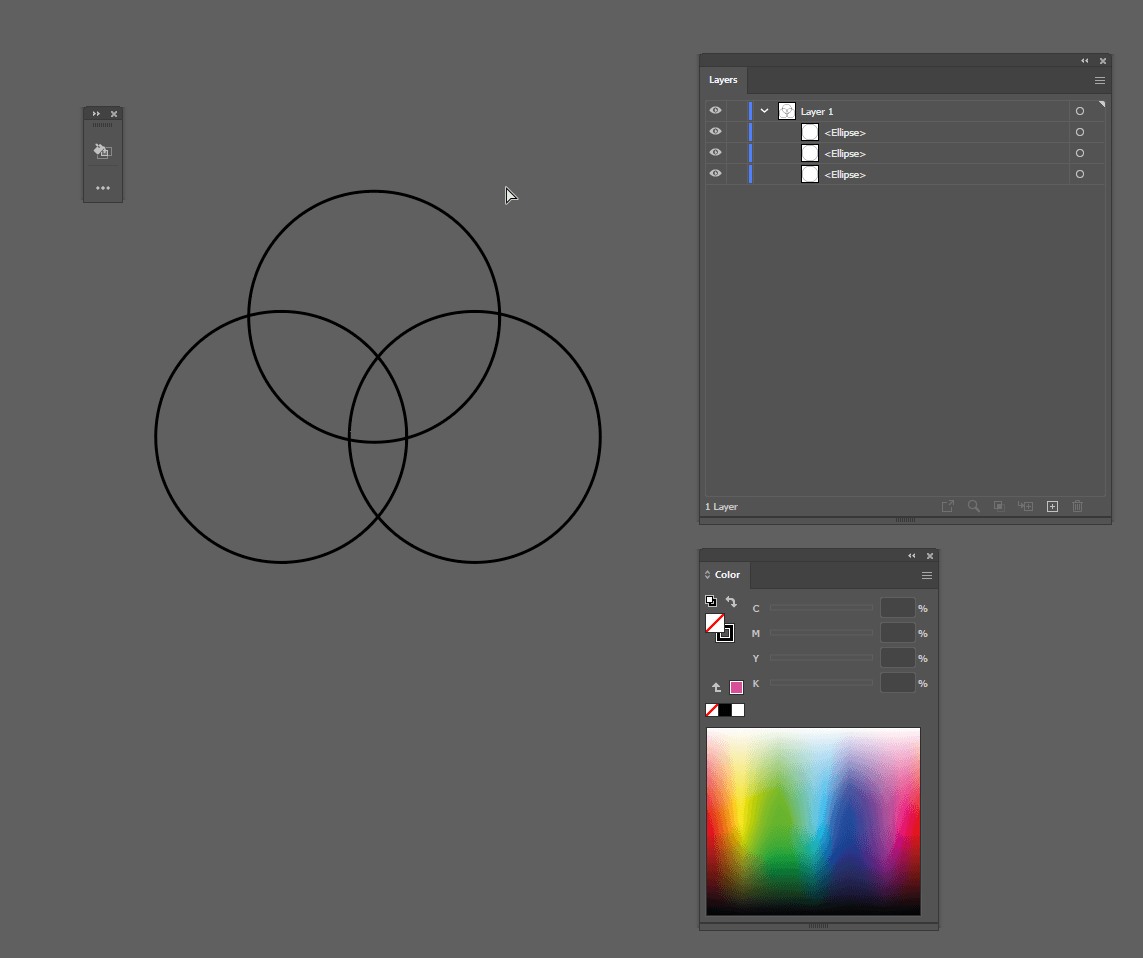The image size is (1143, 958).
Task: Collapse the Color panel to icons
Action: tap(912, 556)
